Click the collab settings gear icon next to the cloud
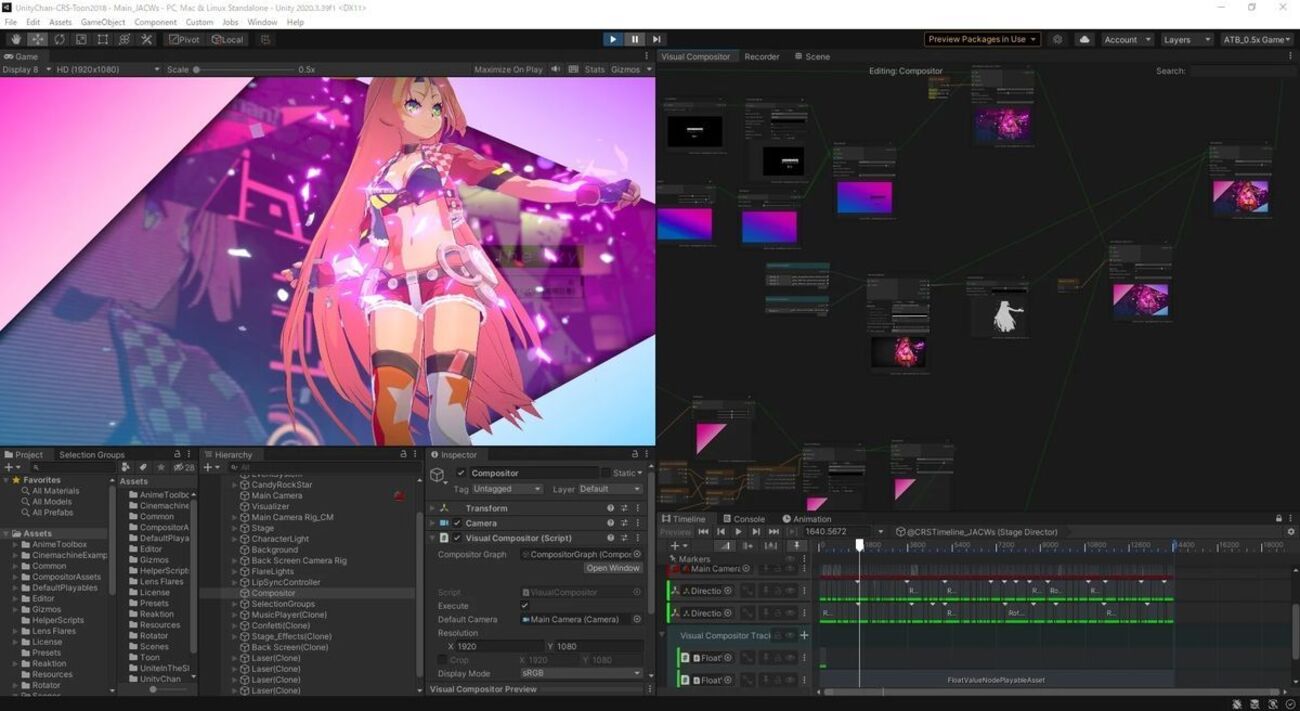Screen dimensions: 1300x711 (x=1058, y=39)
